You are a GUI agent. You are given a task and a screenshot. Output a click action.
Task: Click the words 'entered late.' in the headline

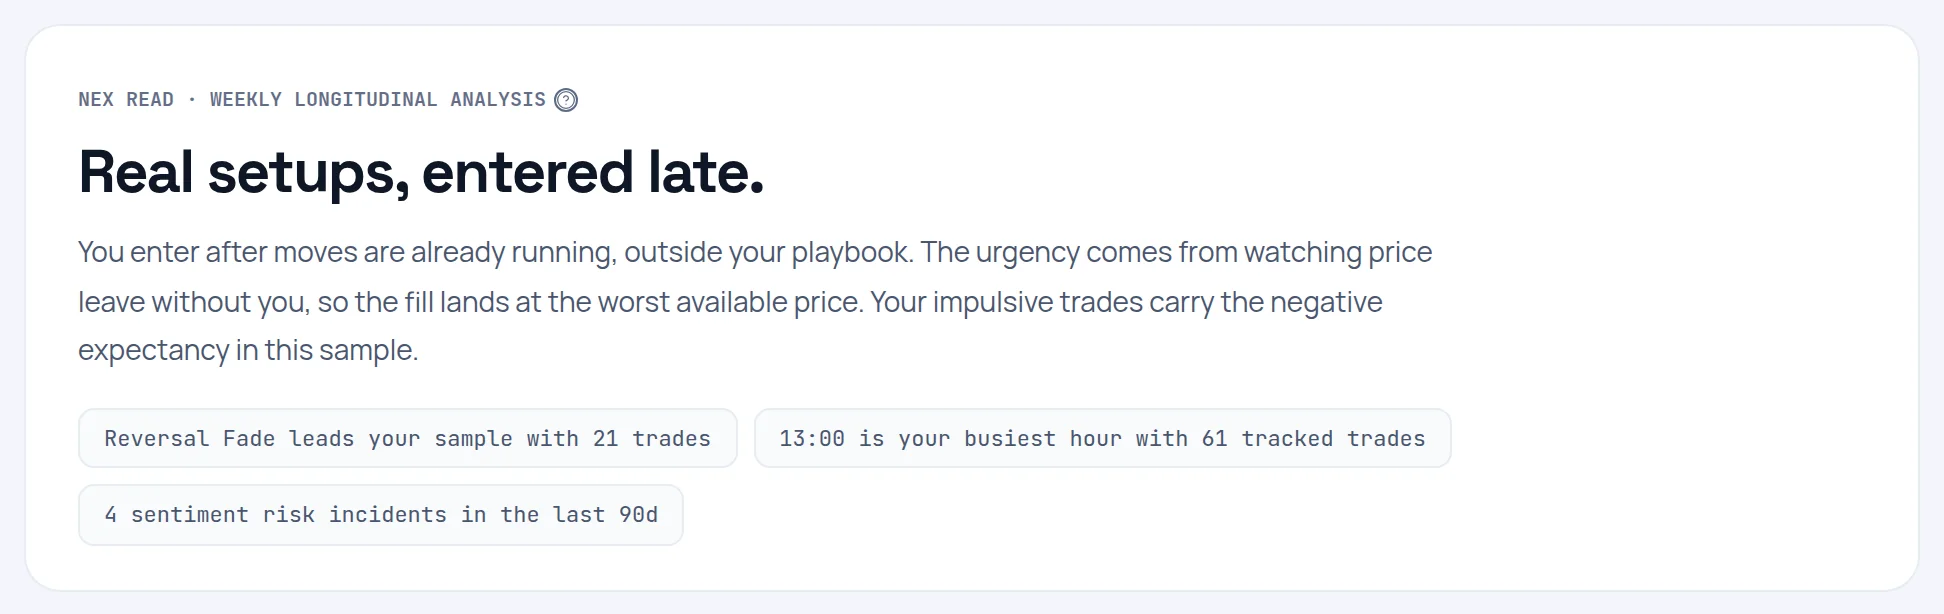[x=593, y=172]
